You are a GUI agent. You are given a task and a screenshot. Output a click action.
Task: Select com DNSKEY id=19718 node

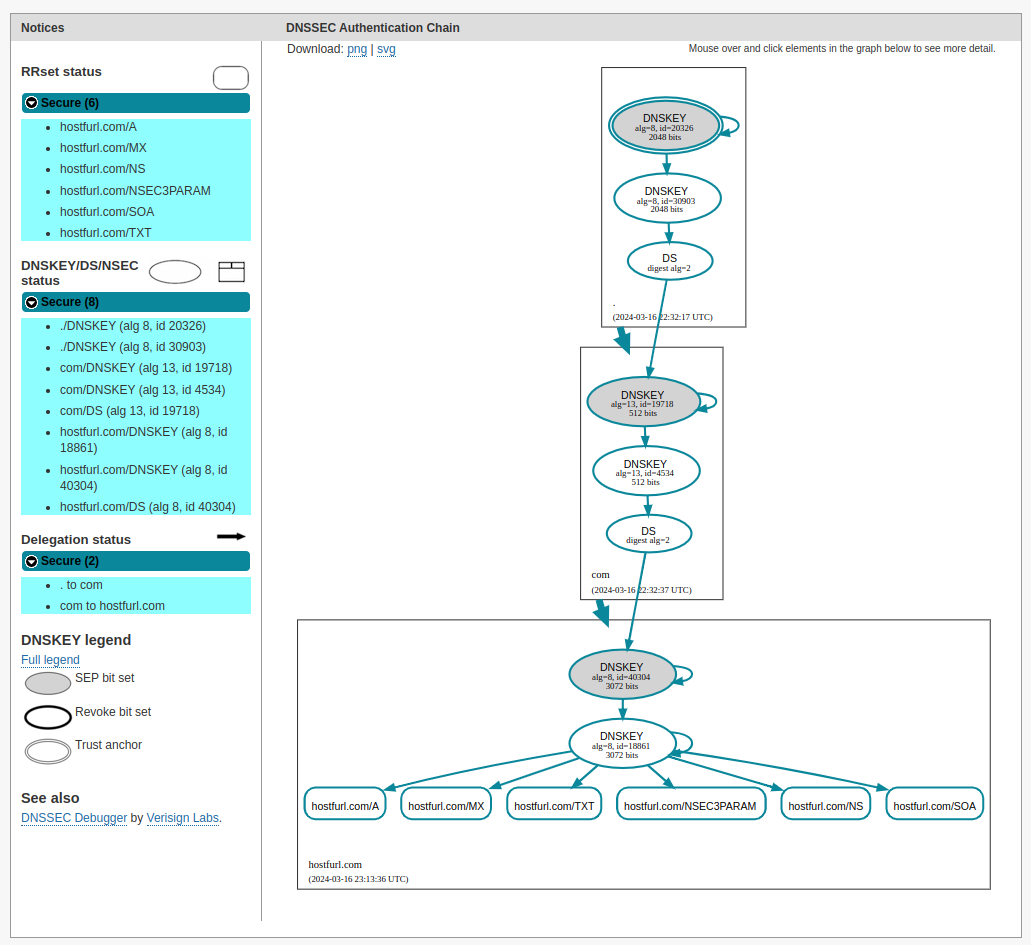pyautogui.click(x=643, y=402)
